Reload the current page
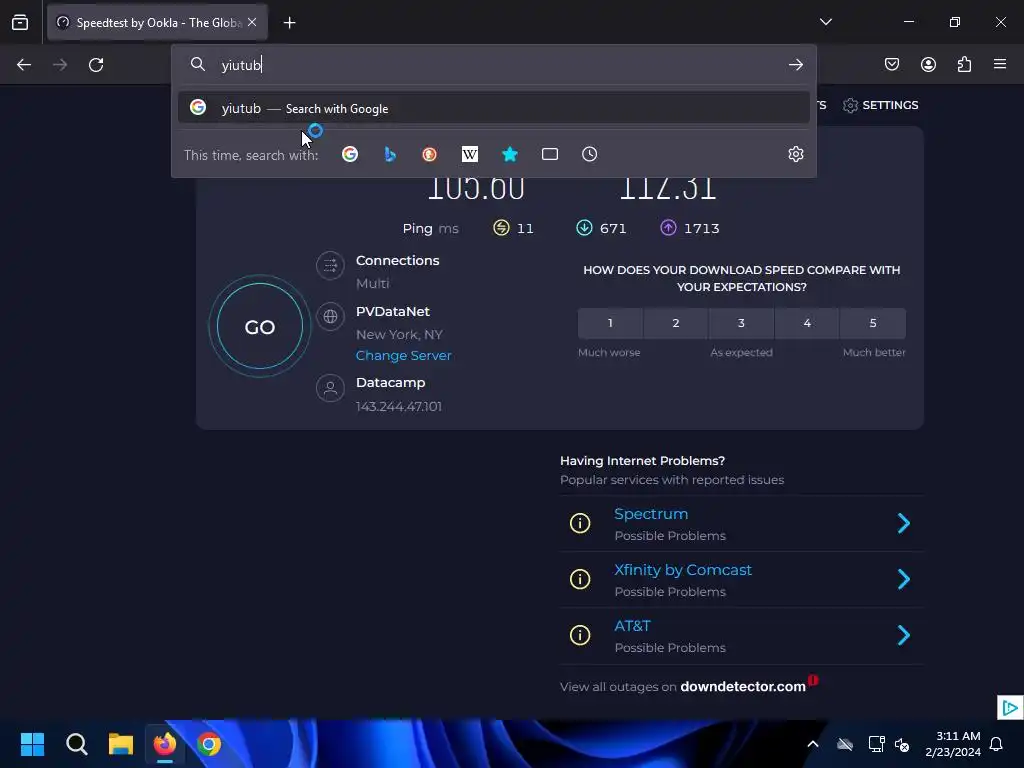The image size is (1024, 768). coord(96,65)
